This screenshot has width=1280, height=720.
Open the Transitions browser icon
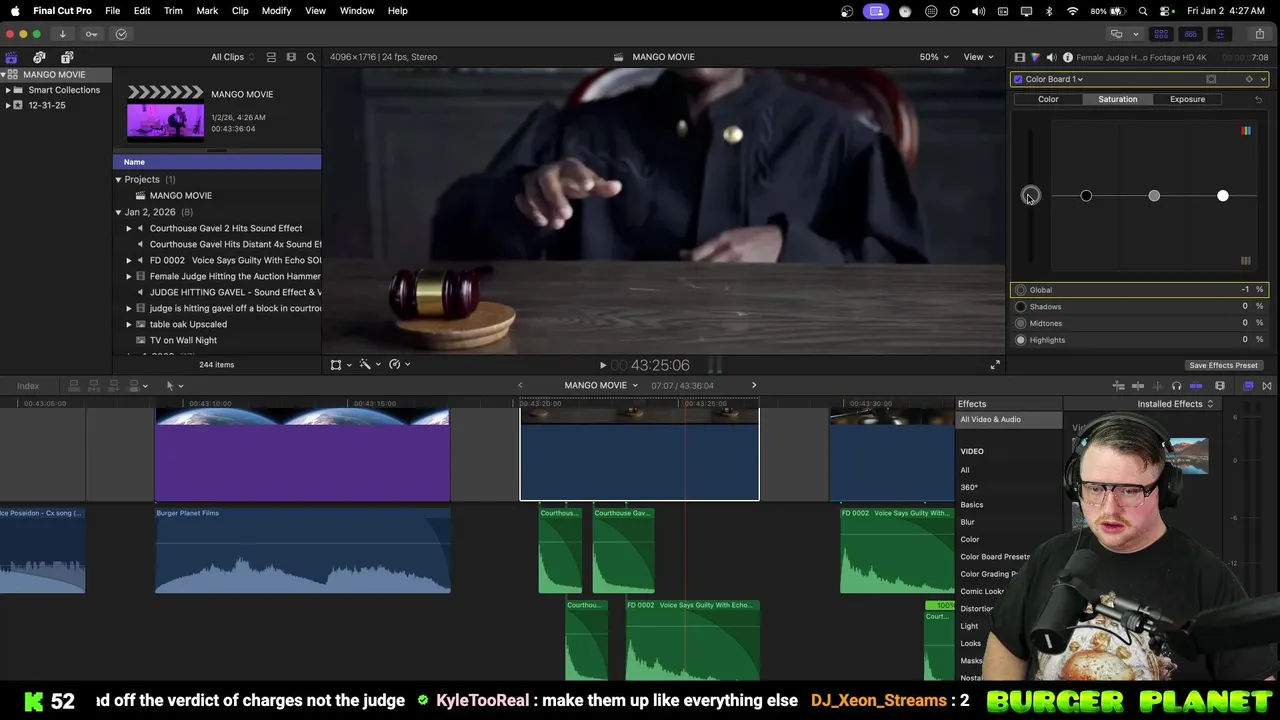[1267, 386]
